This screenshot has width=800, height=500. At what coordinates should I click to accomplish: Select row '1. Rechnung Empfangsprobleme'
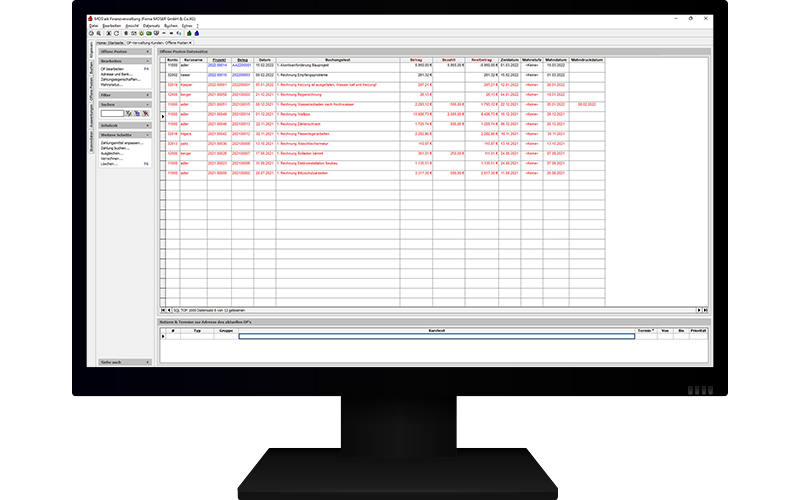pyautogui.click(x=385, y=75)
